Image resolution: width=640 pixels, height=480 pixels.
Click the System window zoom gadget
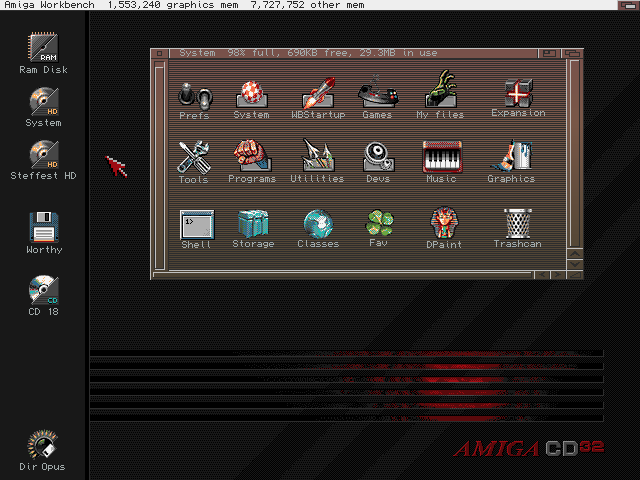[549, 53]
